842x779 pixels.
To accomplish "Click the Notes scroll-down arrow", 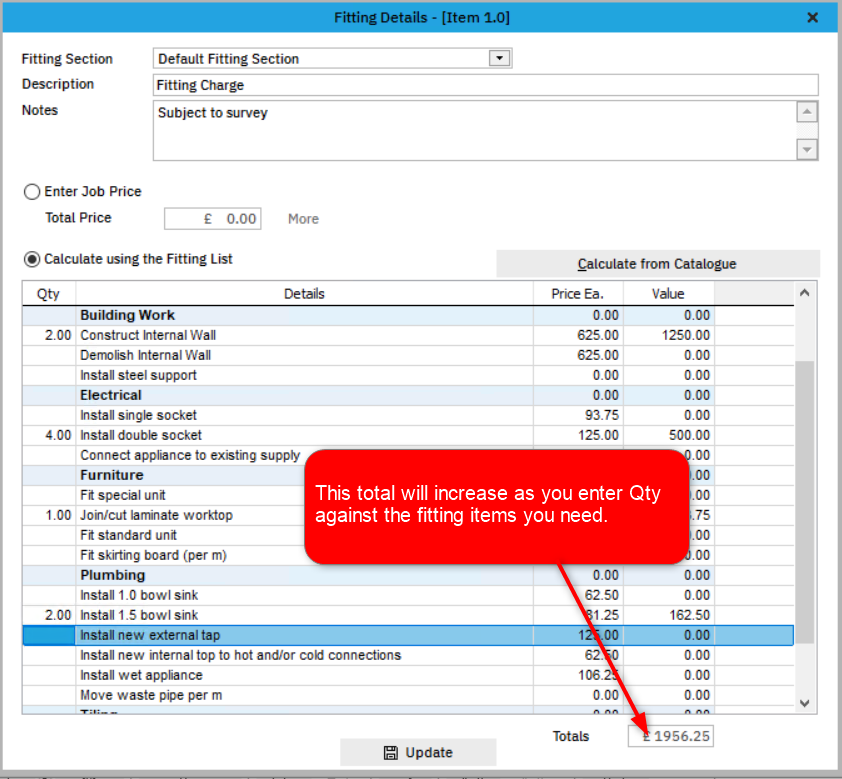I will pyautogui.click(x=808, y=149).
